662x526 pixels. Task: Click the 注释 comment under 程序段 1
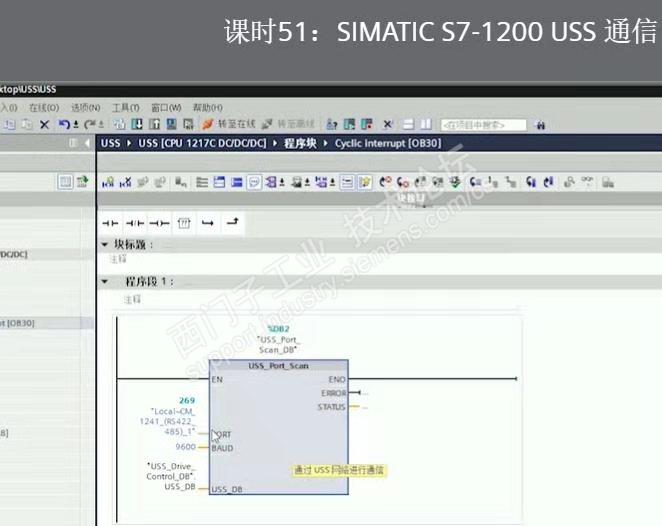[x=132, y=299]
